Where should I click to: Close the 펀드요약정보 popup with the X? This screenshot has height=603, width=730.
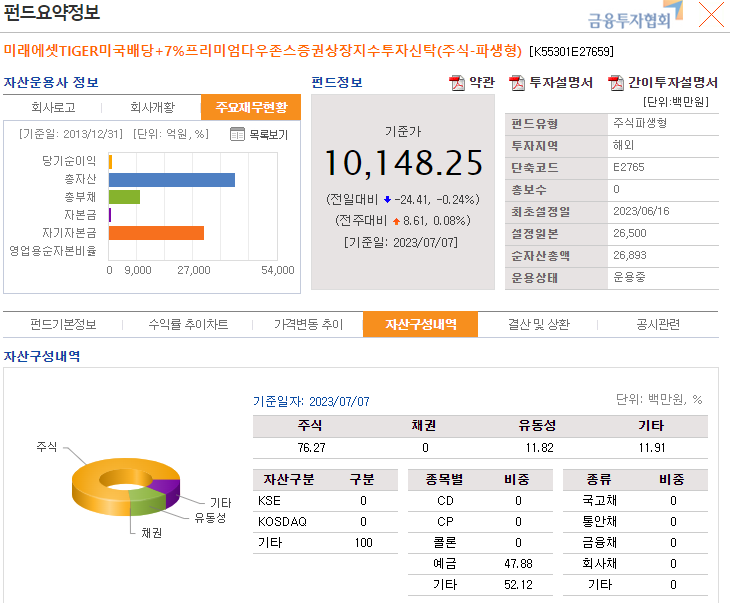(711, 14)
